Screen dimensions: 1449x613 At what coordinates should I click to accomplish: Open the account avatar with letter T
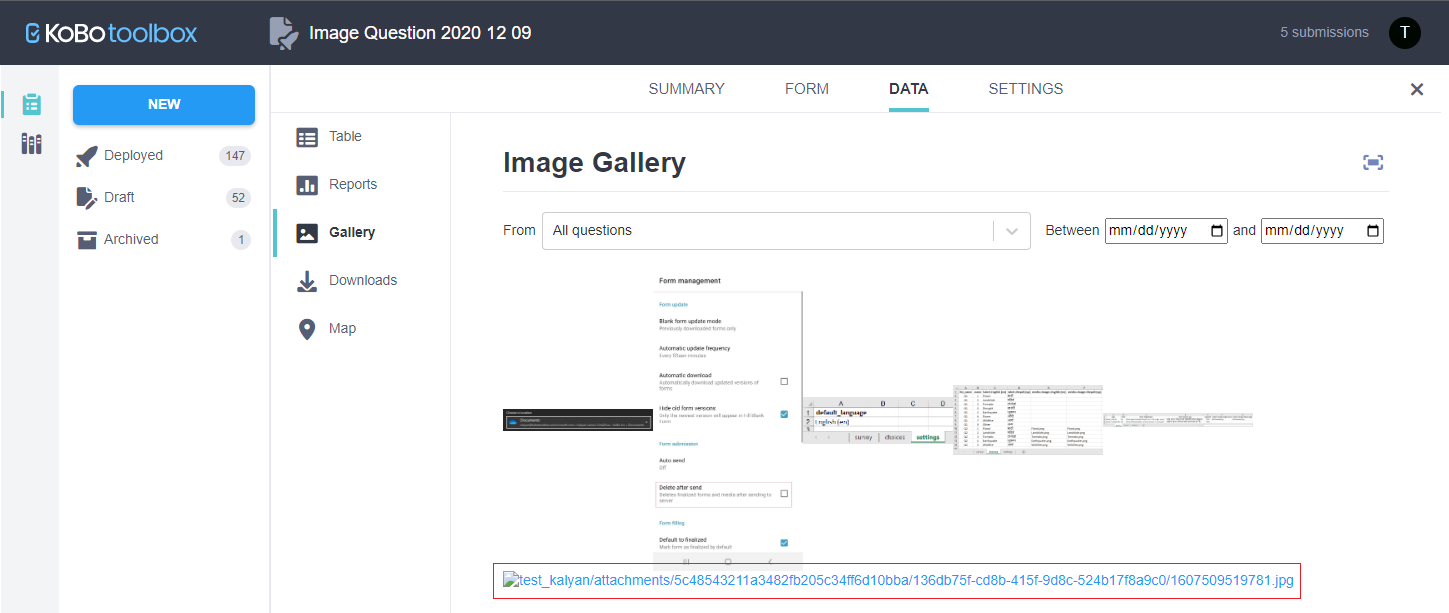point(1405,32)
